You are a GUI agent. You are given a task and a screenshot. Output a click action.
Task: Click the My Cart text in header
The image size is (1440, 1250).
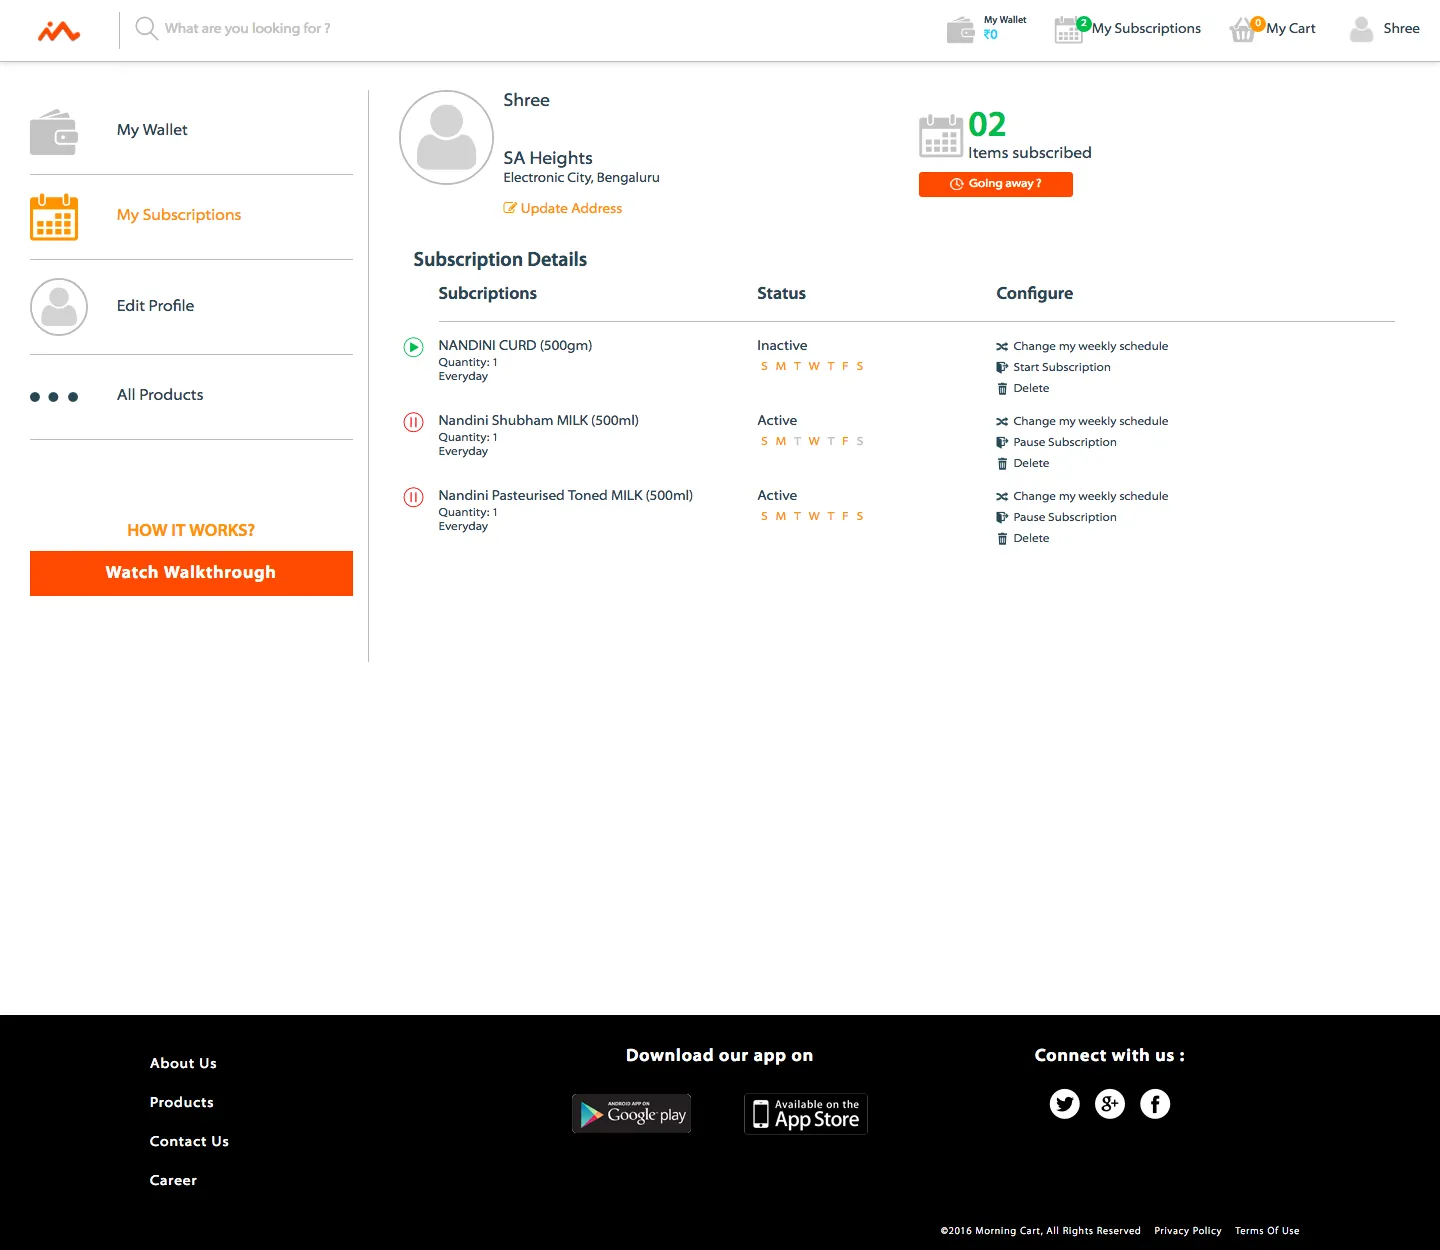pyautogui.click(x=1291, y=29)
